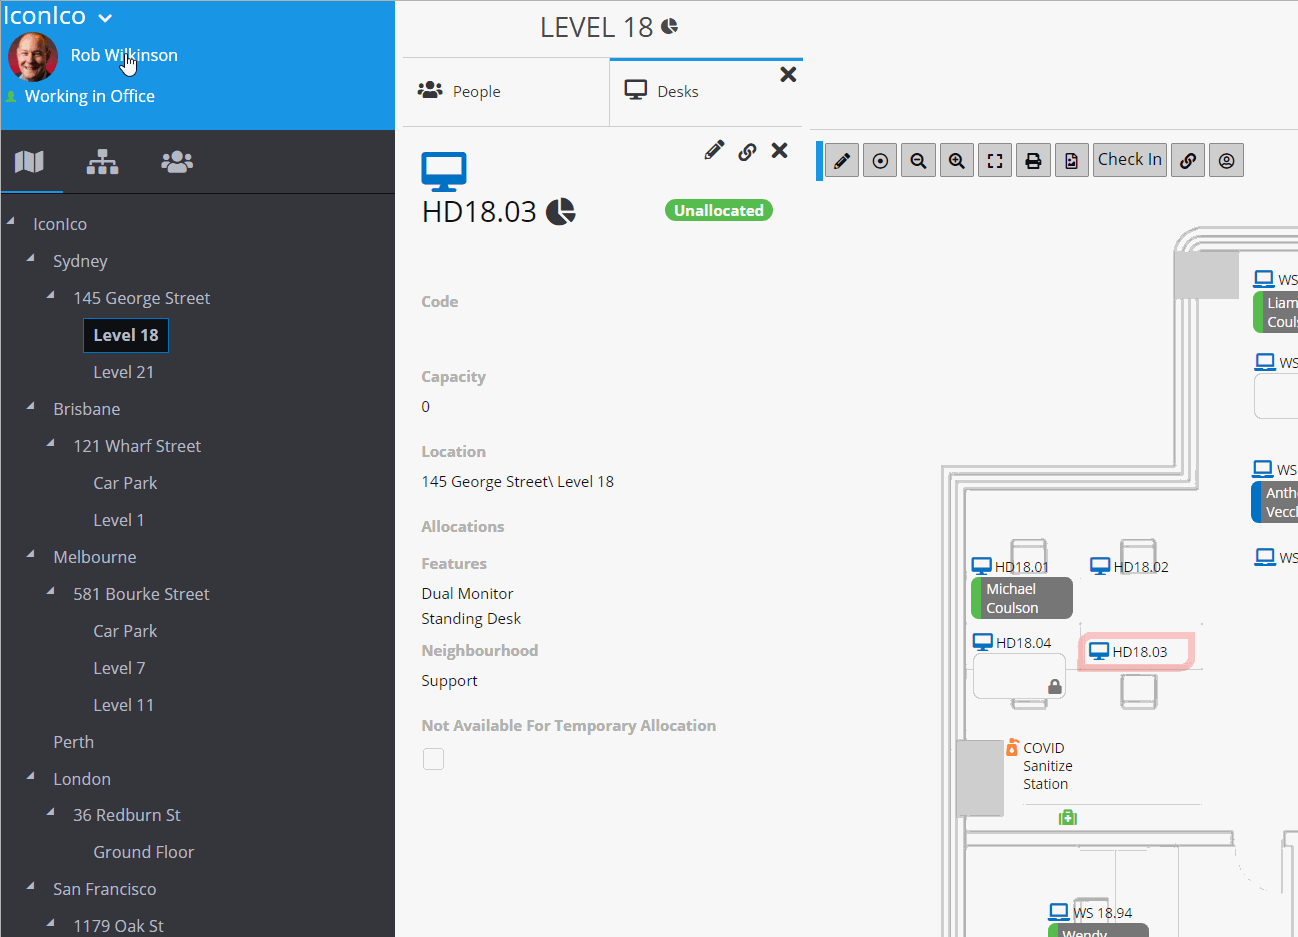The height and width of the screenshot is (937, 1298).
Task: Click the Zoom In magnifier on the toolbar
Action: pyautogui.click(x=956, y=160)
